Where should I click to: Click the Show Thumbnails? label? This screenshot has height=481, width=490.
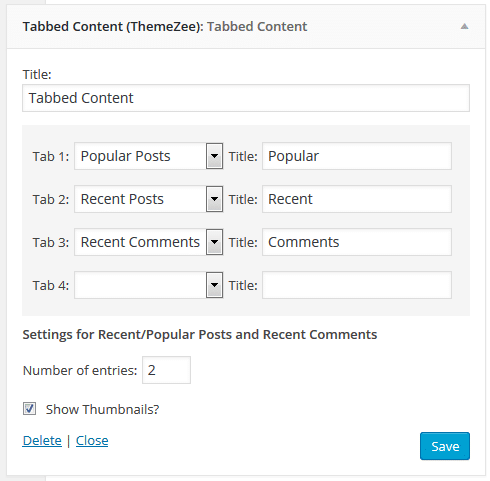[102, 409]
